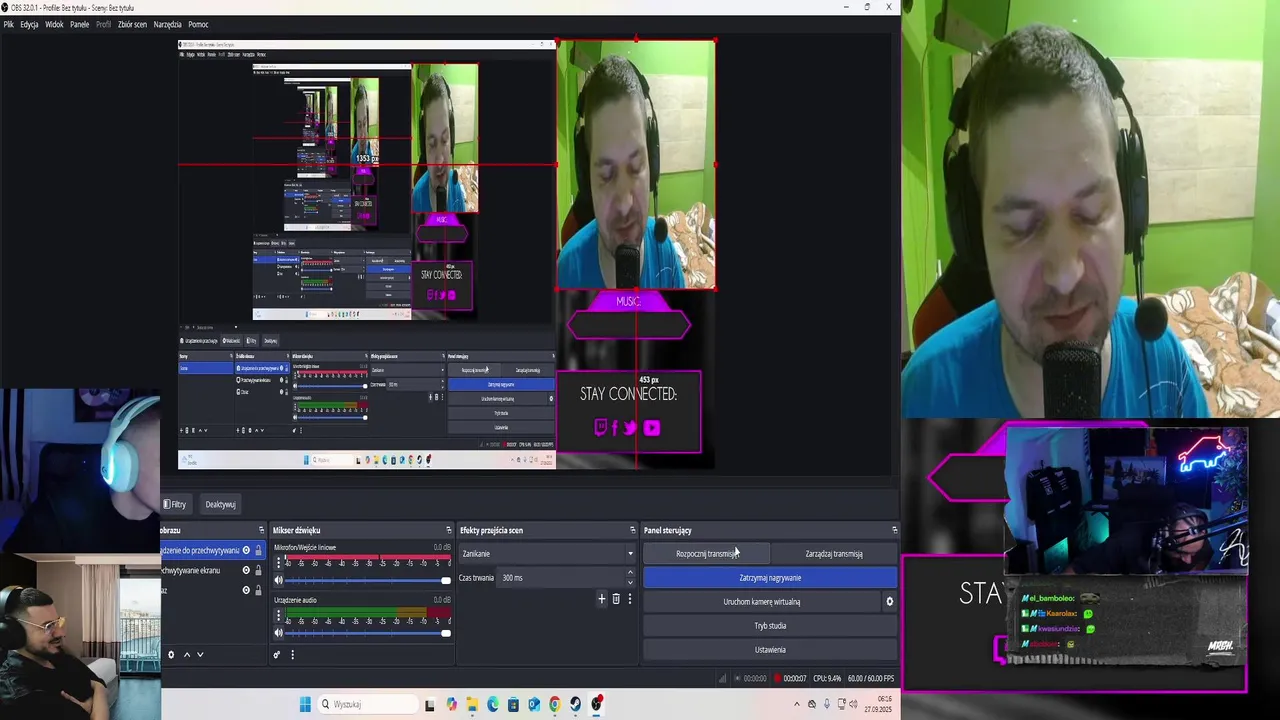Screen dimensions: 1280x720
Task: Click the network status icon in status bar
Action: pyautogui.click(x=722, y=678)
